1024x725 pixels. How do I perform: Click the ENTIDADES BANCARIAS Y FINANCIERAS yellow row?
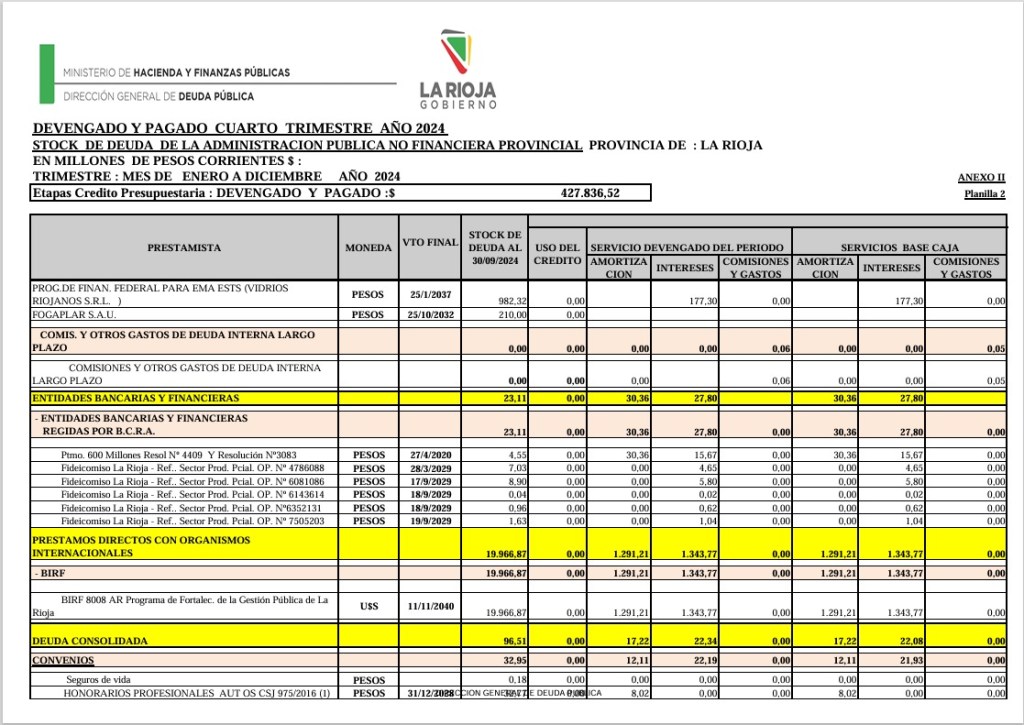[x=518, y=398]
